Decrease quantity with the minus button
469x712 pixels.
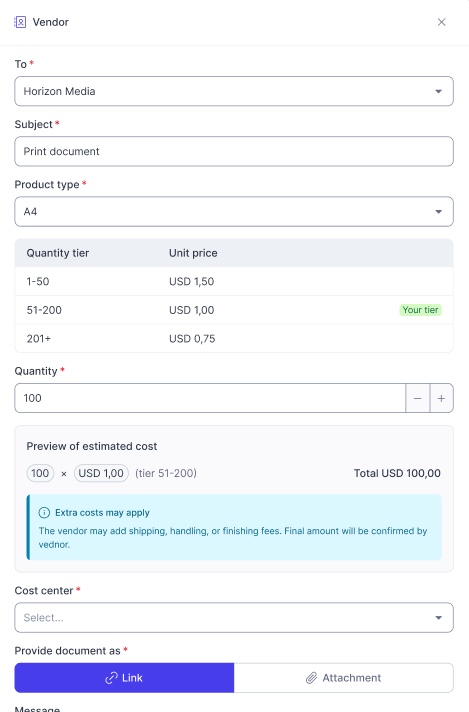click(x=417, y=398)
